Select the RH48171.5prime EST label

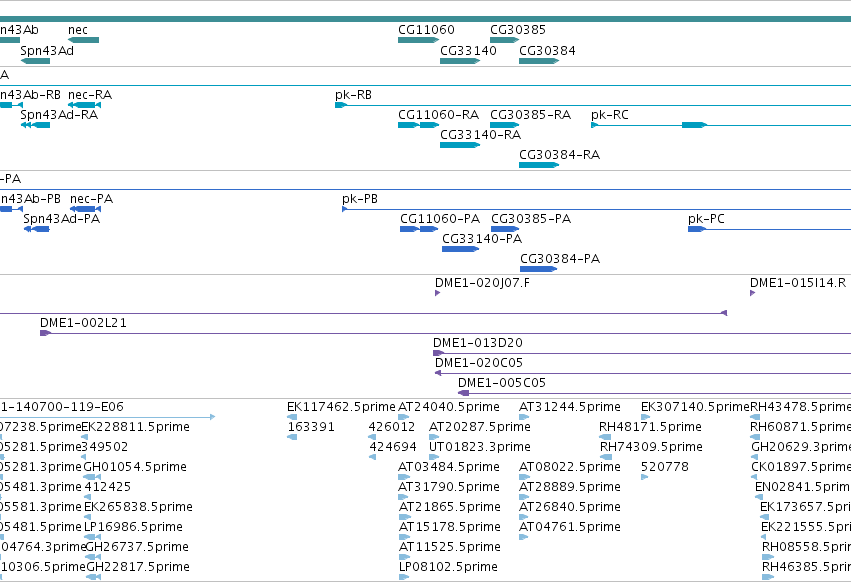[x=650, y=427]
